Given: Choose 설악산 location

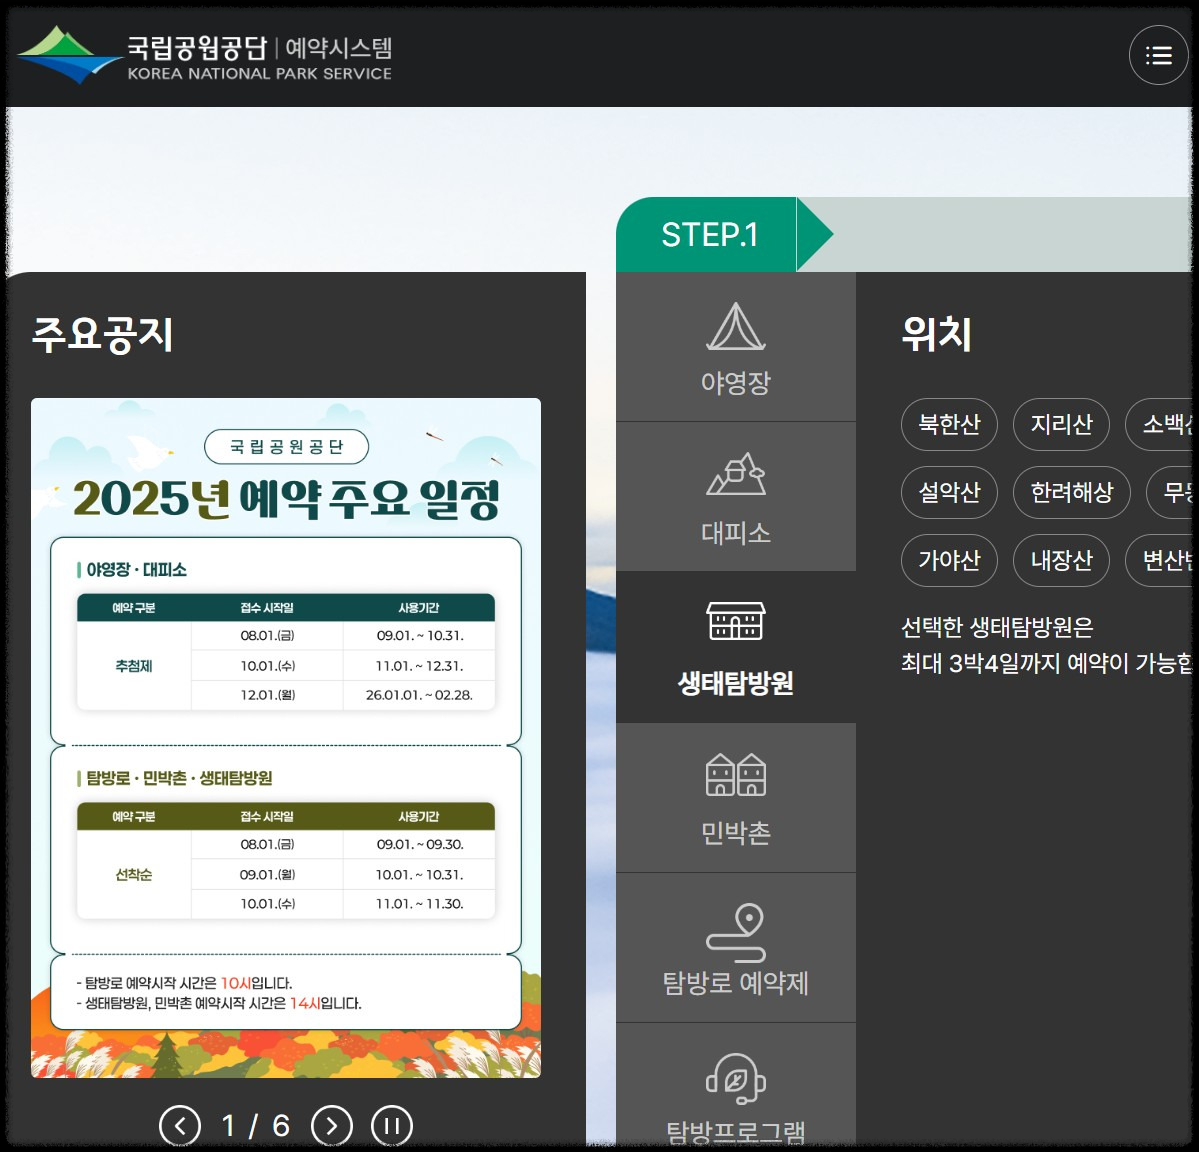Looking at the screenshot, I should (x=949, y=492).
